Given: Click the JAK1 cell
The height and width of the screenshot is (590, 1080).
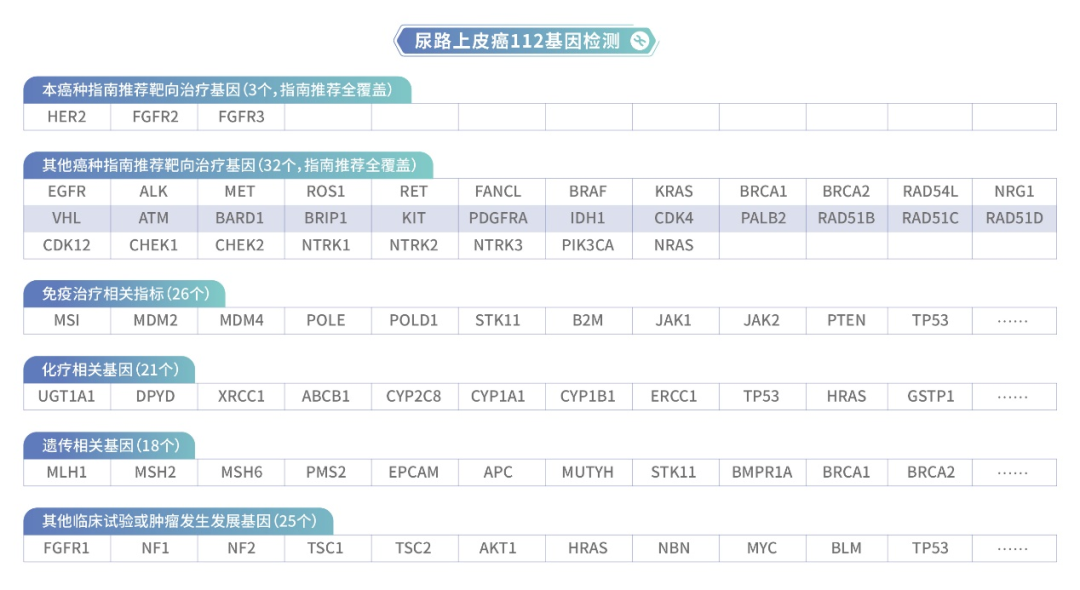Looking at the screenshot, I should pyautogui.click(x=676, y=321).
